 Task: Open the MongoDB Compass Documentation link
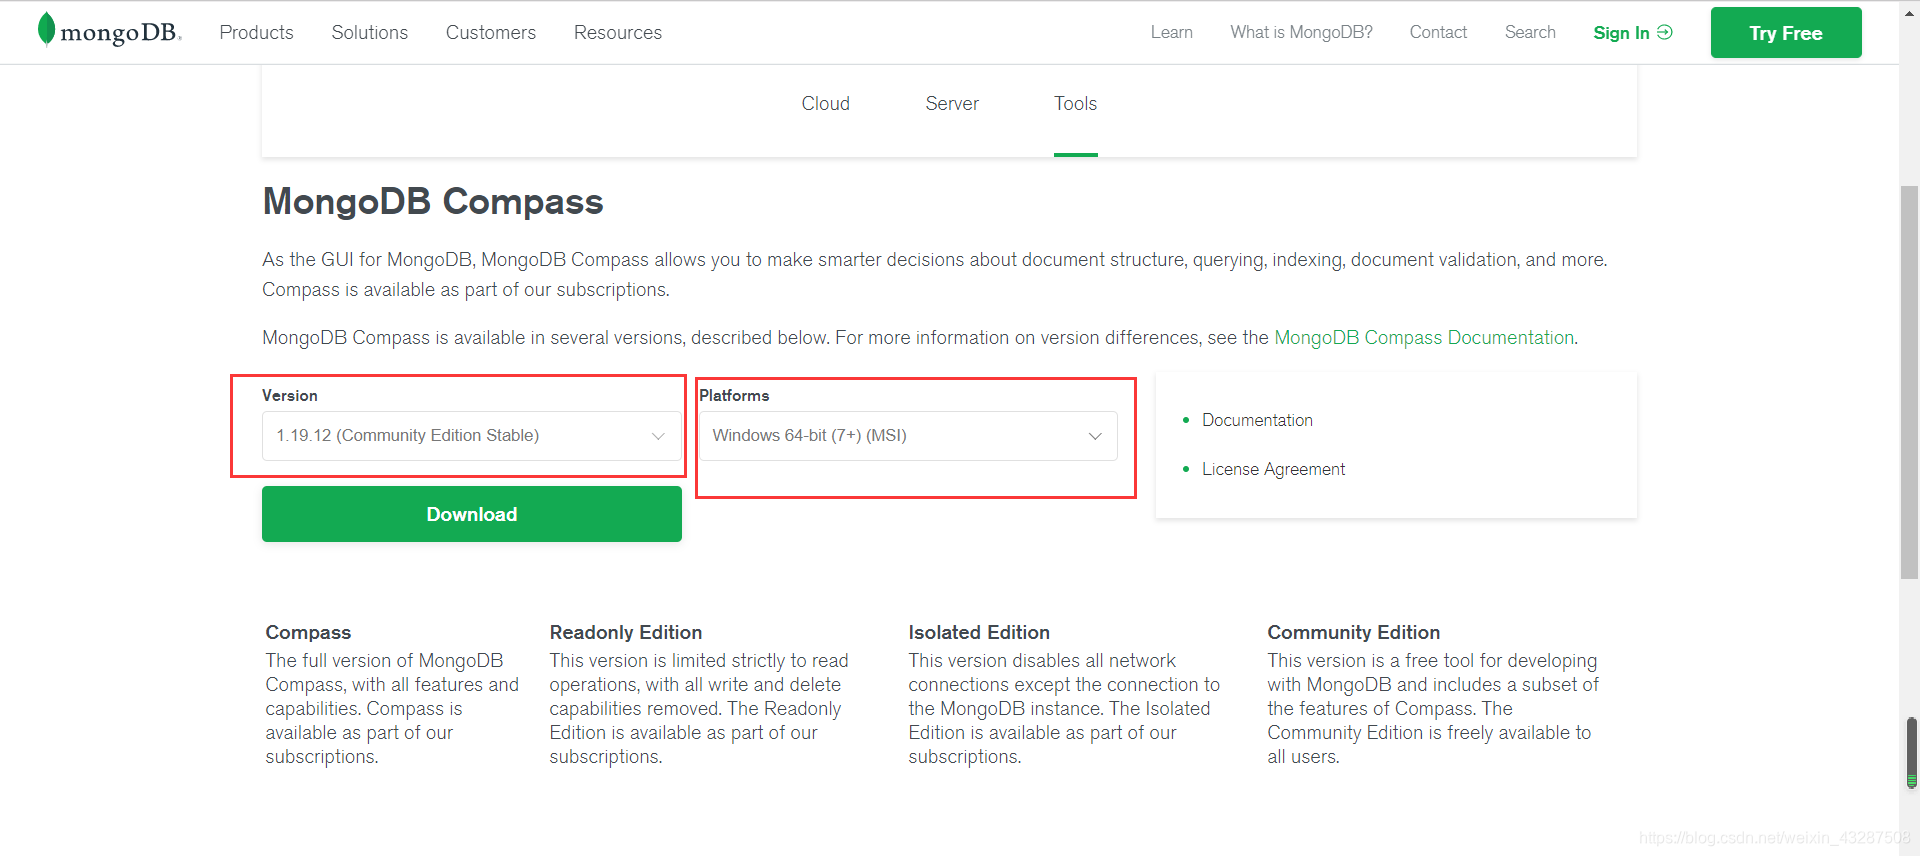(1424, 338)
